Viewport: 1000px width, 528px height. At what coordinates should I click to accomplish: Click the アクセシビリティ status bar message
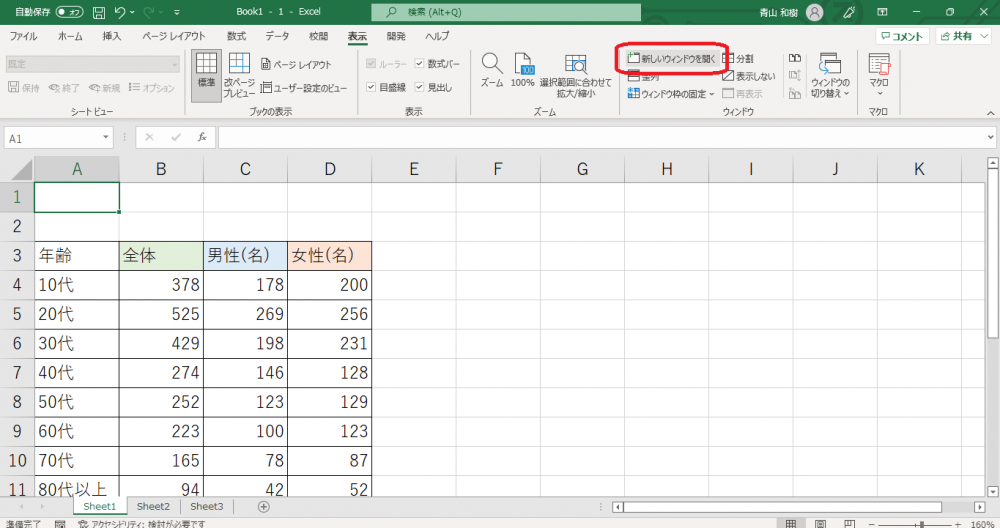(141, 524)
